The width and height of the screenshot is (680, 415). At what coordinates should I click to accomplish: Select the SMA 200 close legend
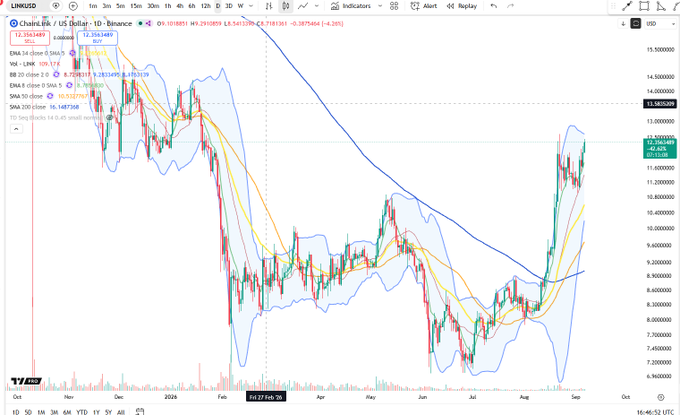click(27, 107)
